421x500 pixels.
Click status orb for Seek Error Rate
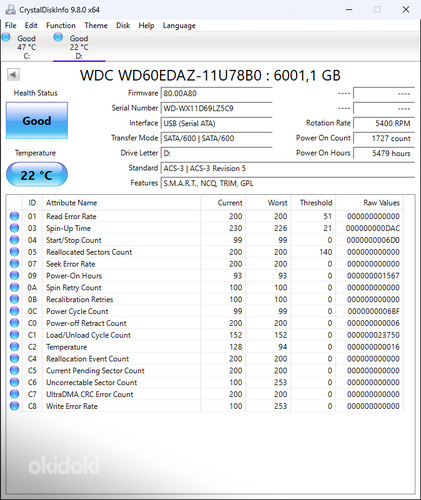pyautogui.click(x=14, y=264)
